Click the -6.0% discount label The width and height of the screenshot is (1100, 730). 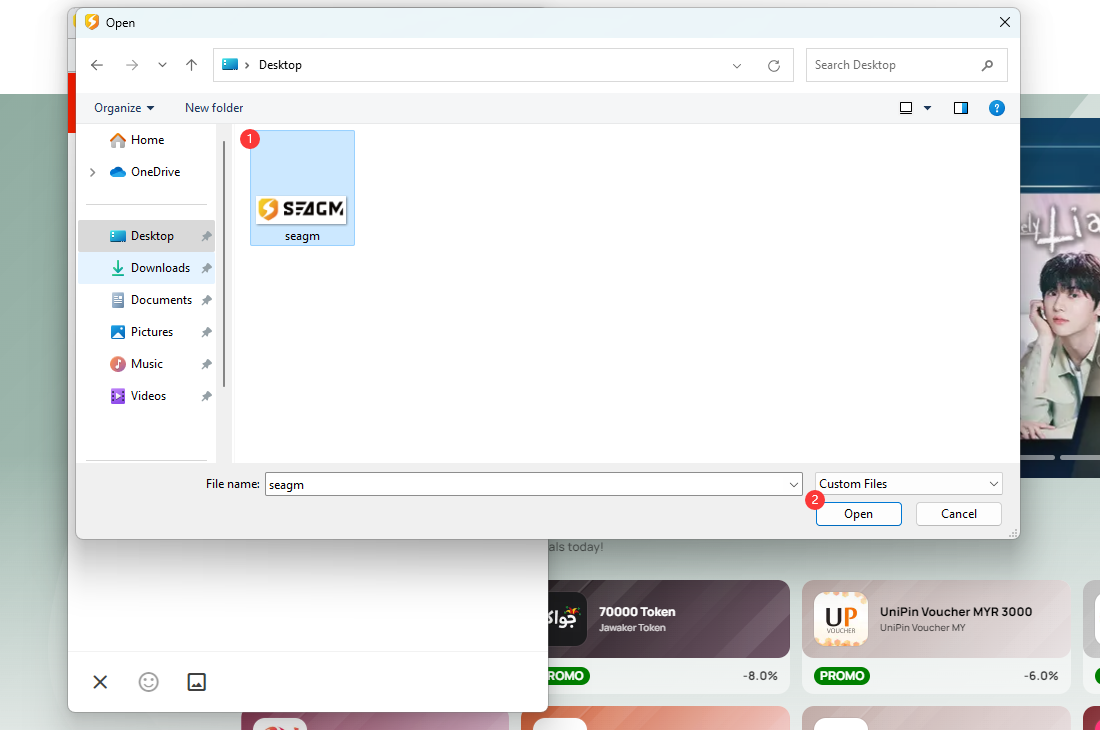click(1040, 676)
